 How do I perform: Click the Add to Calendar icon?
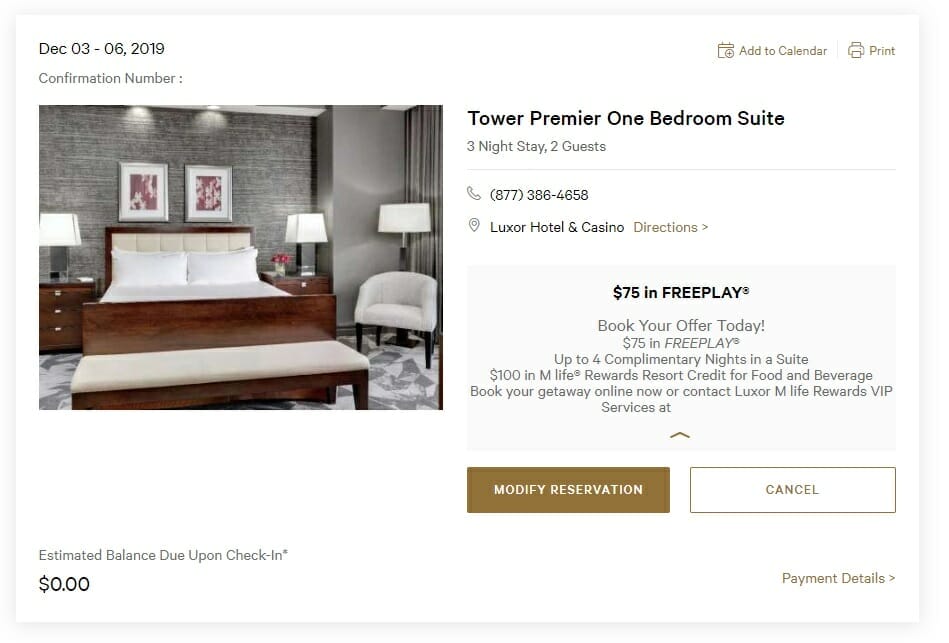[x=726, y=50]
